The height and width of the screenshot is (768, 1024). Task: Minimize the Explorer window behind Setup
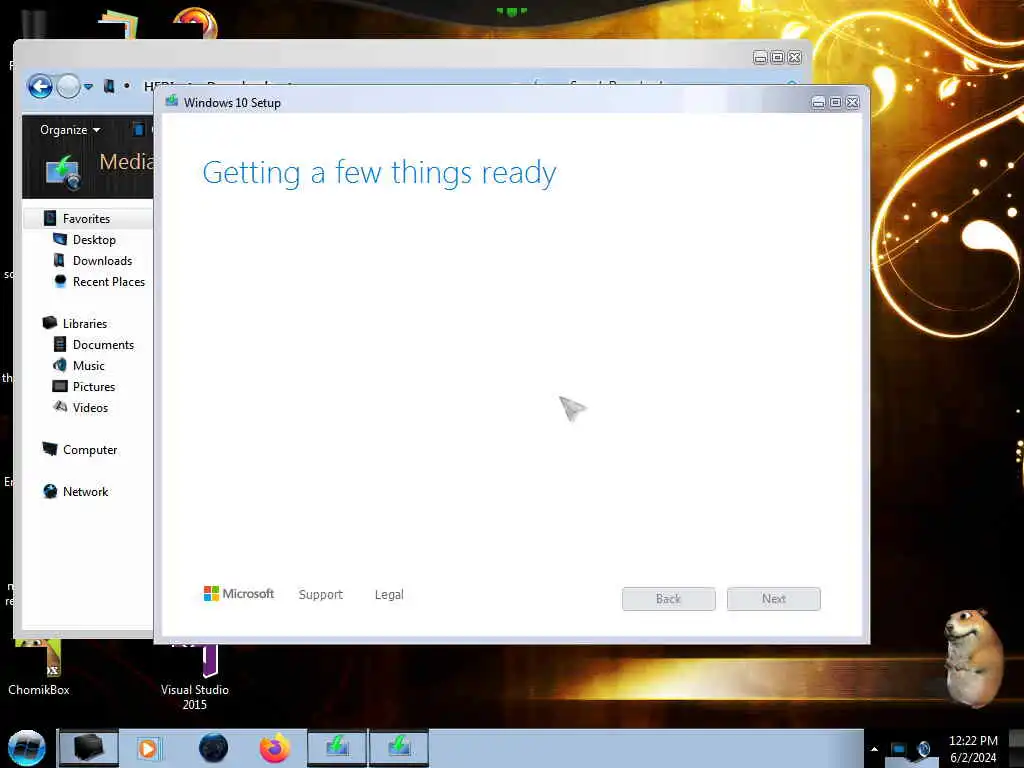click(760, 57)
